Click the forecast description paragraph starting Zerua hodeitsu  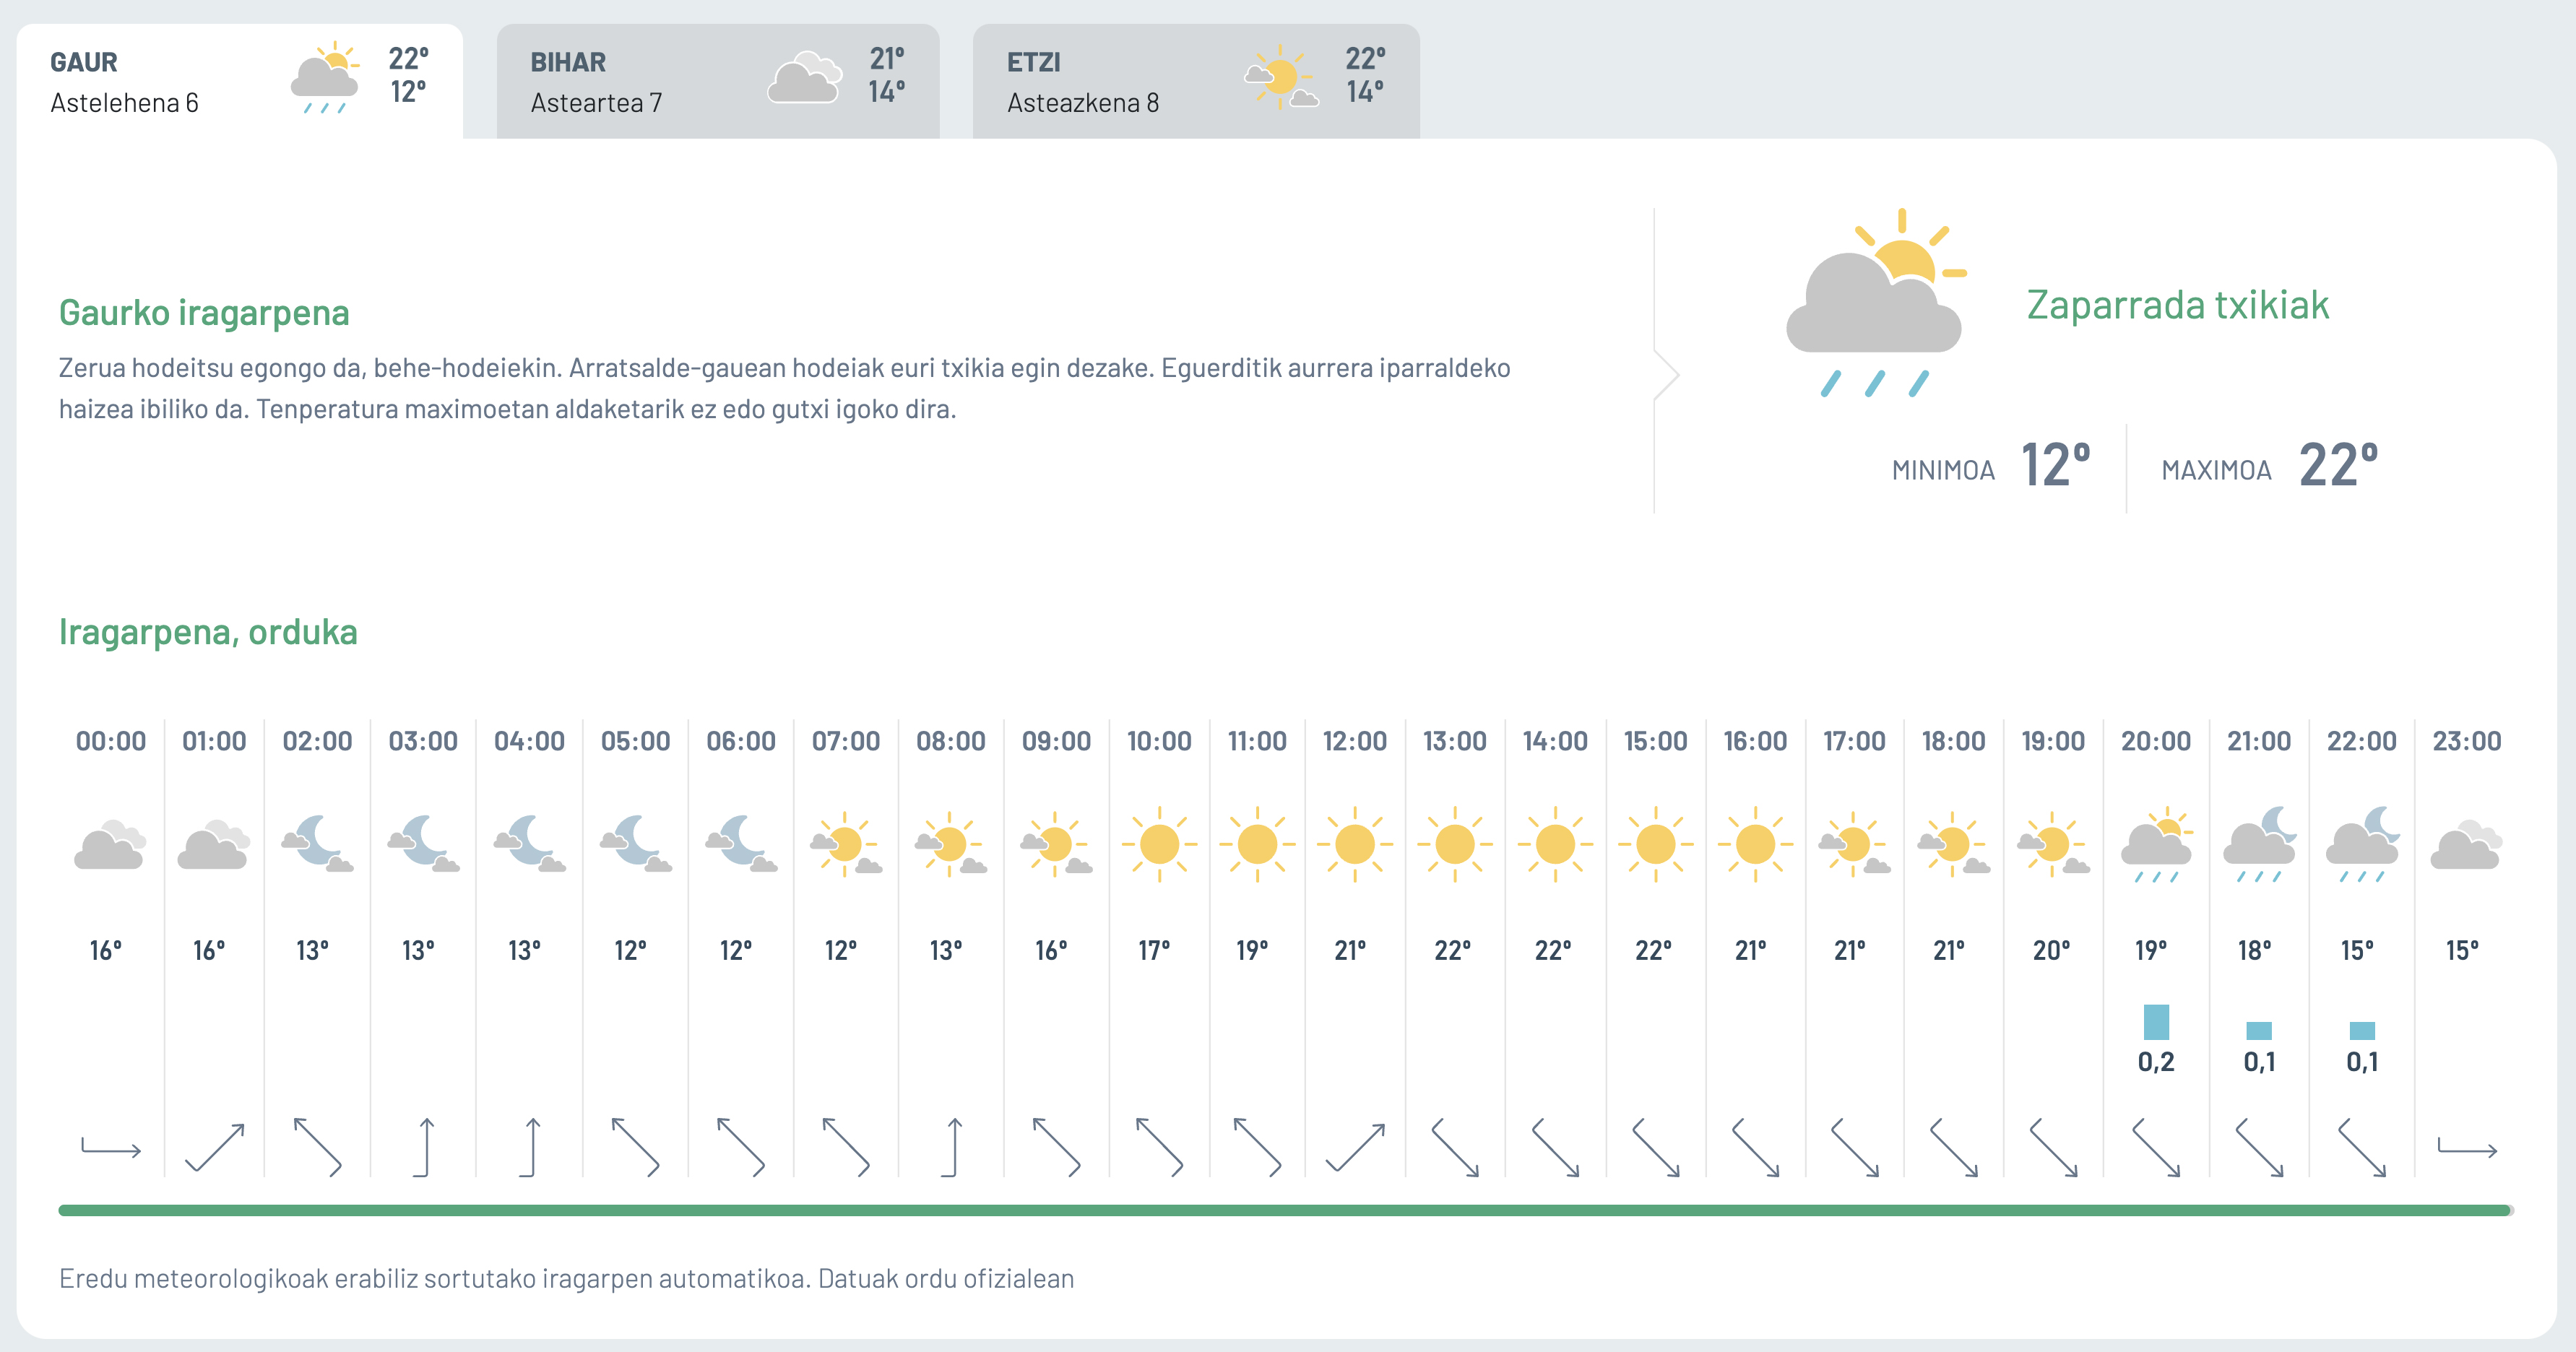click(x=785, y=388)
